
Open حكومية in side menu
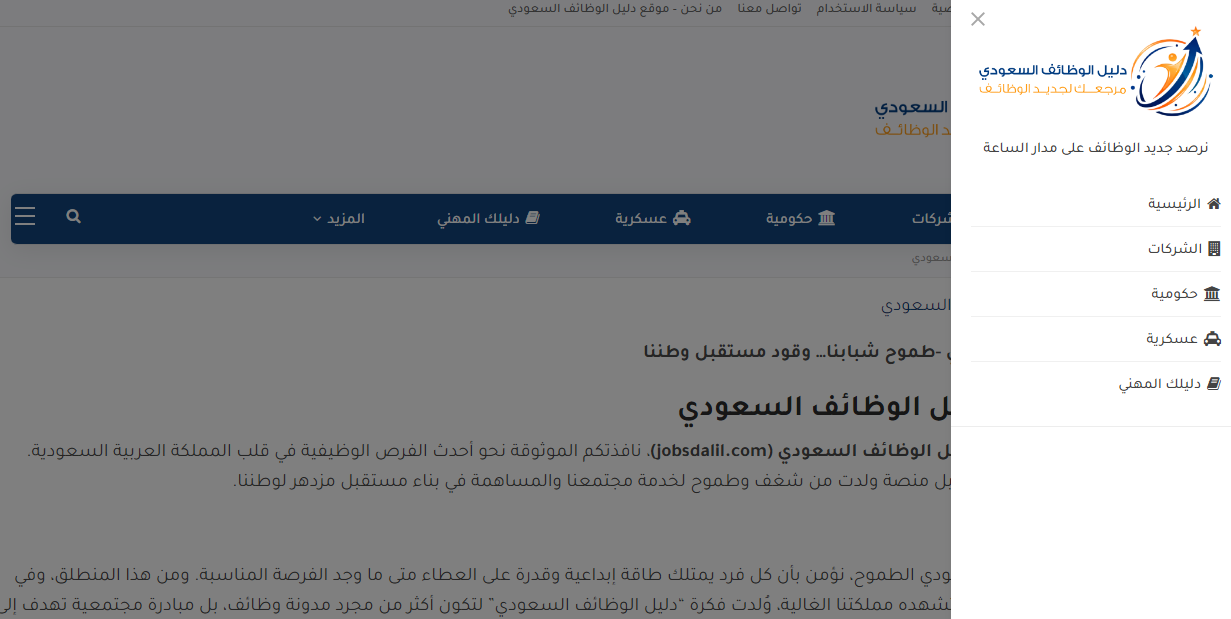[1096, 294]
